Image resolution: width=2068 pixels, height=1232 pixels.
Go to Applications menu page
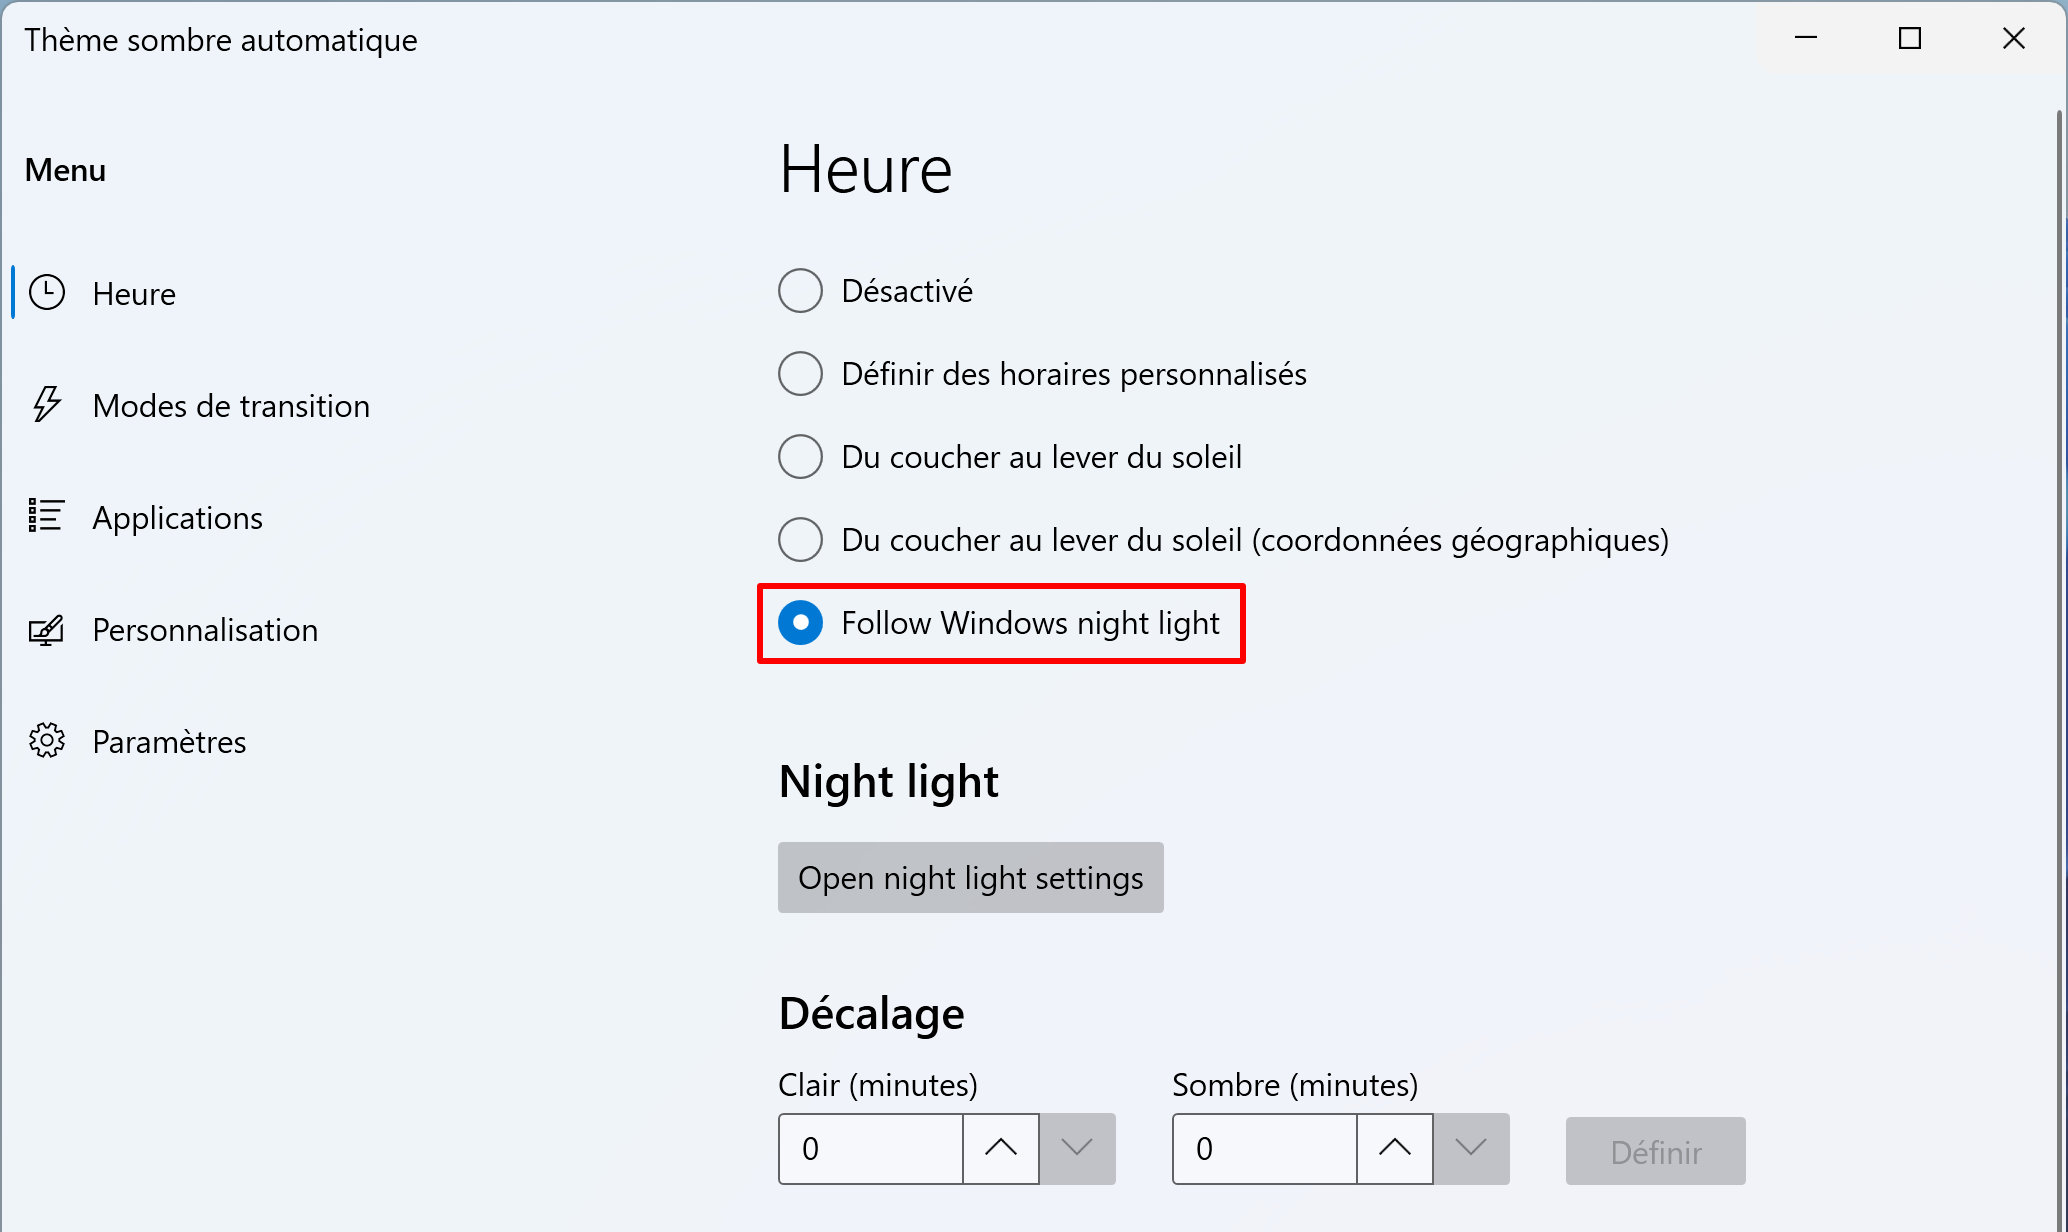click(178, 518)
